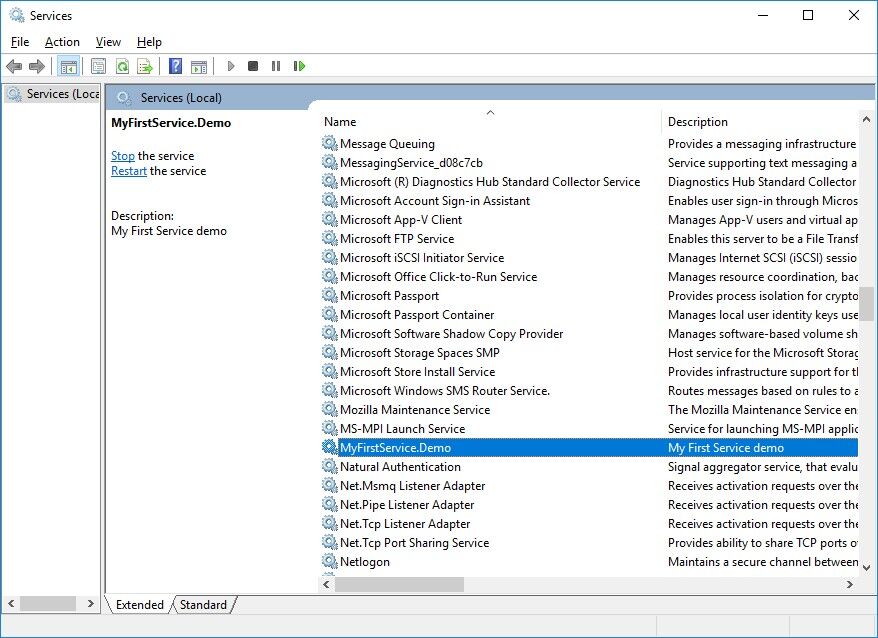Click the Start Service play icon
The height and width of the screenshot is (638, 878).
point(231,66)
